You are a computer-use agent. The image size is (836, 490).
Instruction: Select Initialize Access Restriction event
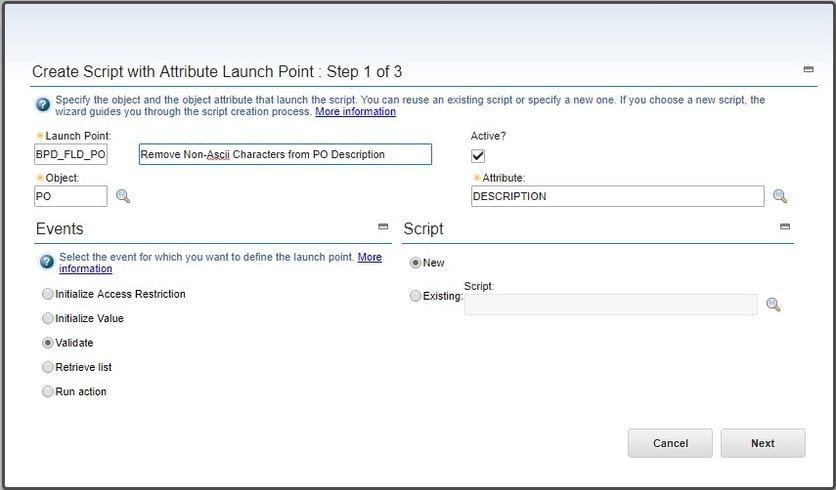click(48, 294)
